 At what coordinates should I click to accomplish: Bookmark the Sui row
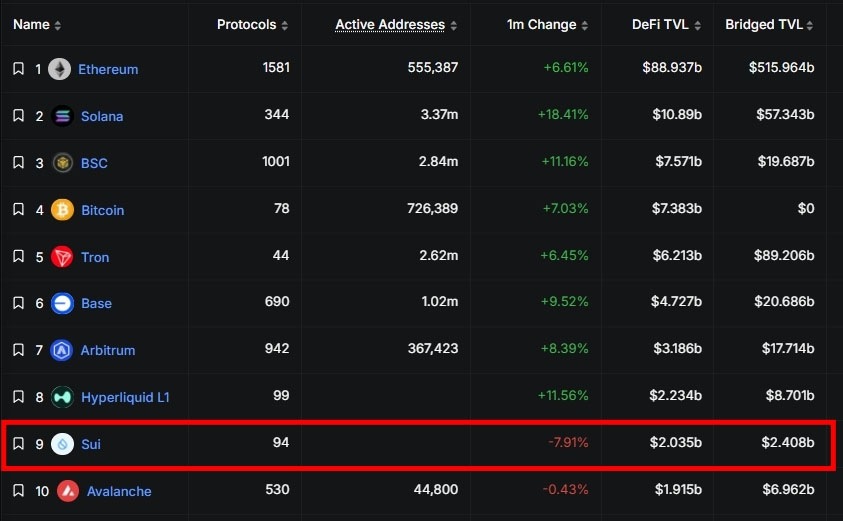tap(18, 444)
